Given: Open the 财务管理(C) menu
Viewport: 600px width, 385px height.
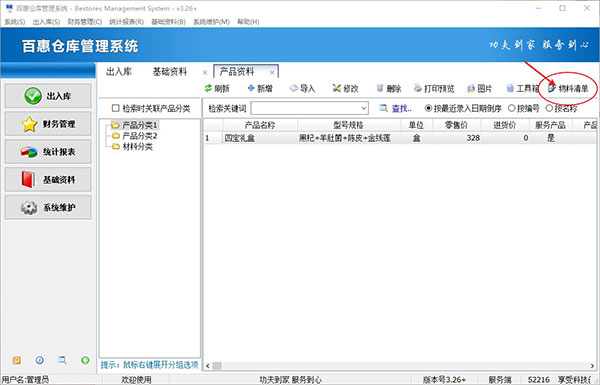Looking at the screenshot, I should (x=85, y=22).
